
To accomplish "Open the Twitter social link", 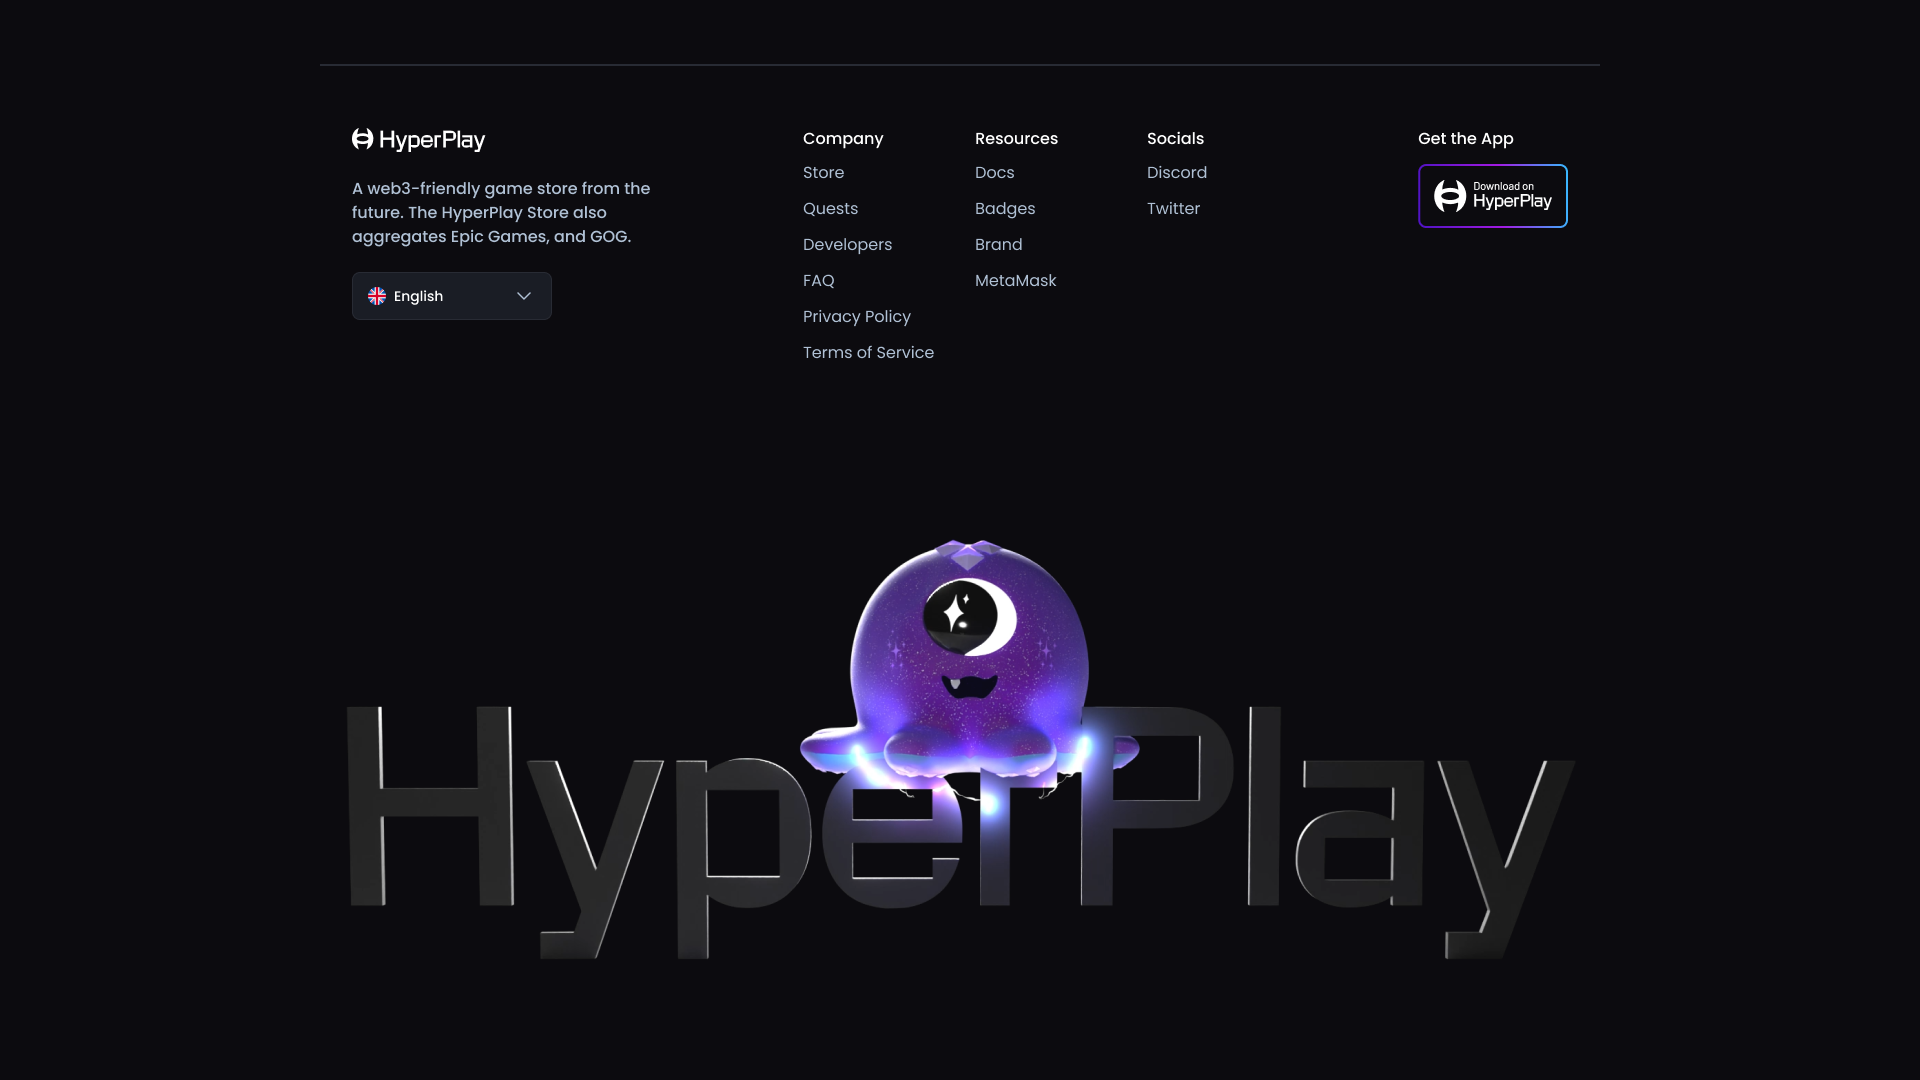I will (1173, 209).
